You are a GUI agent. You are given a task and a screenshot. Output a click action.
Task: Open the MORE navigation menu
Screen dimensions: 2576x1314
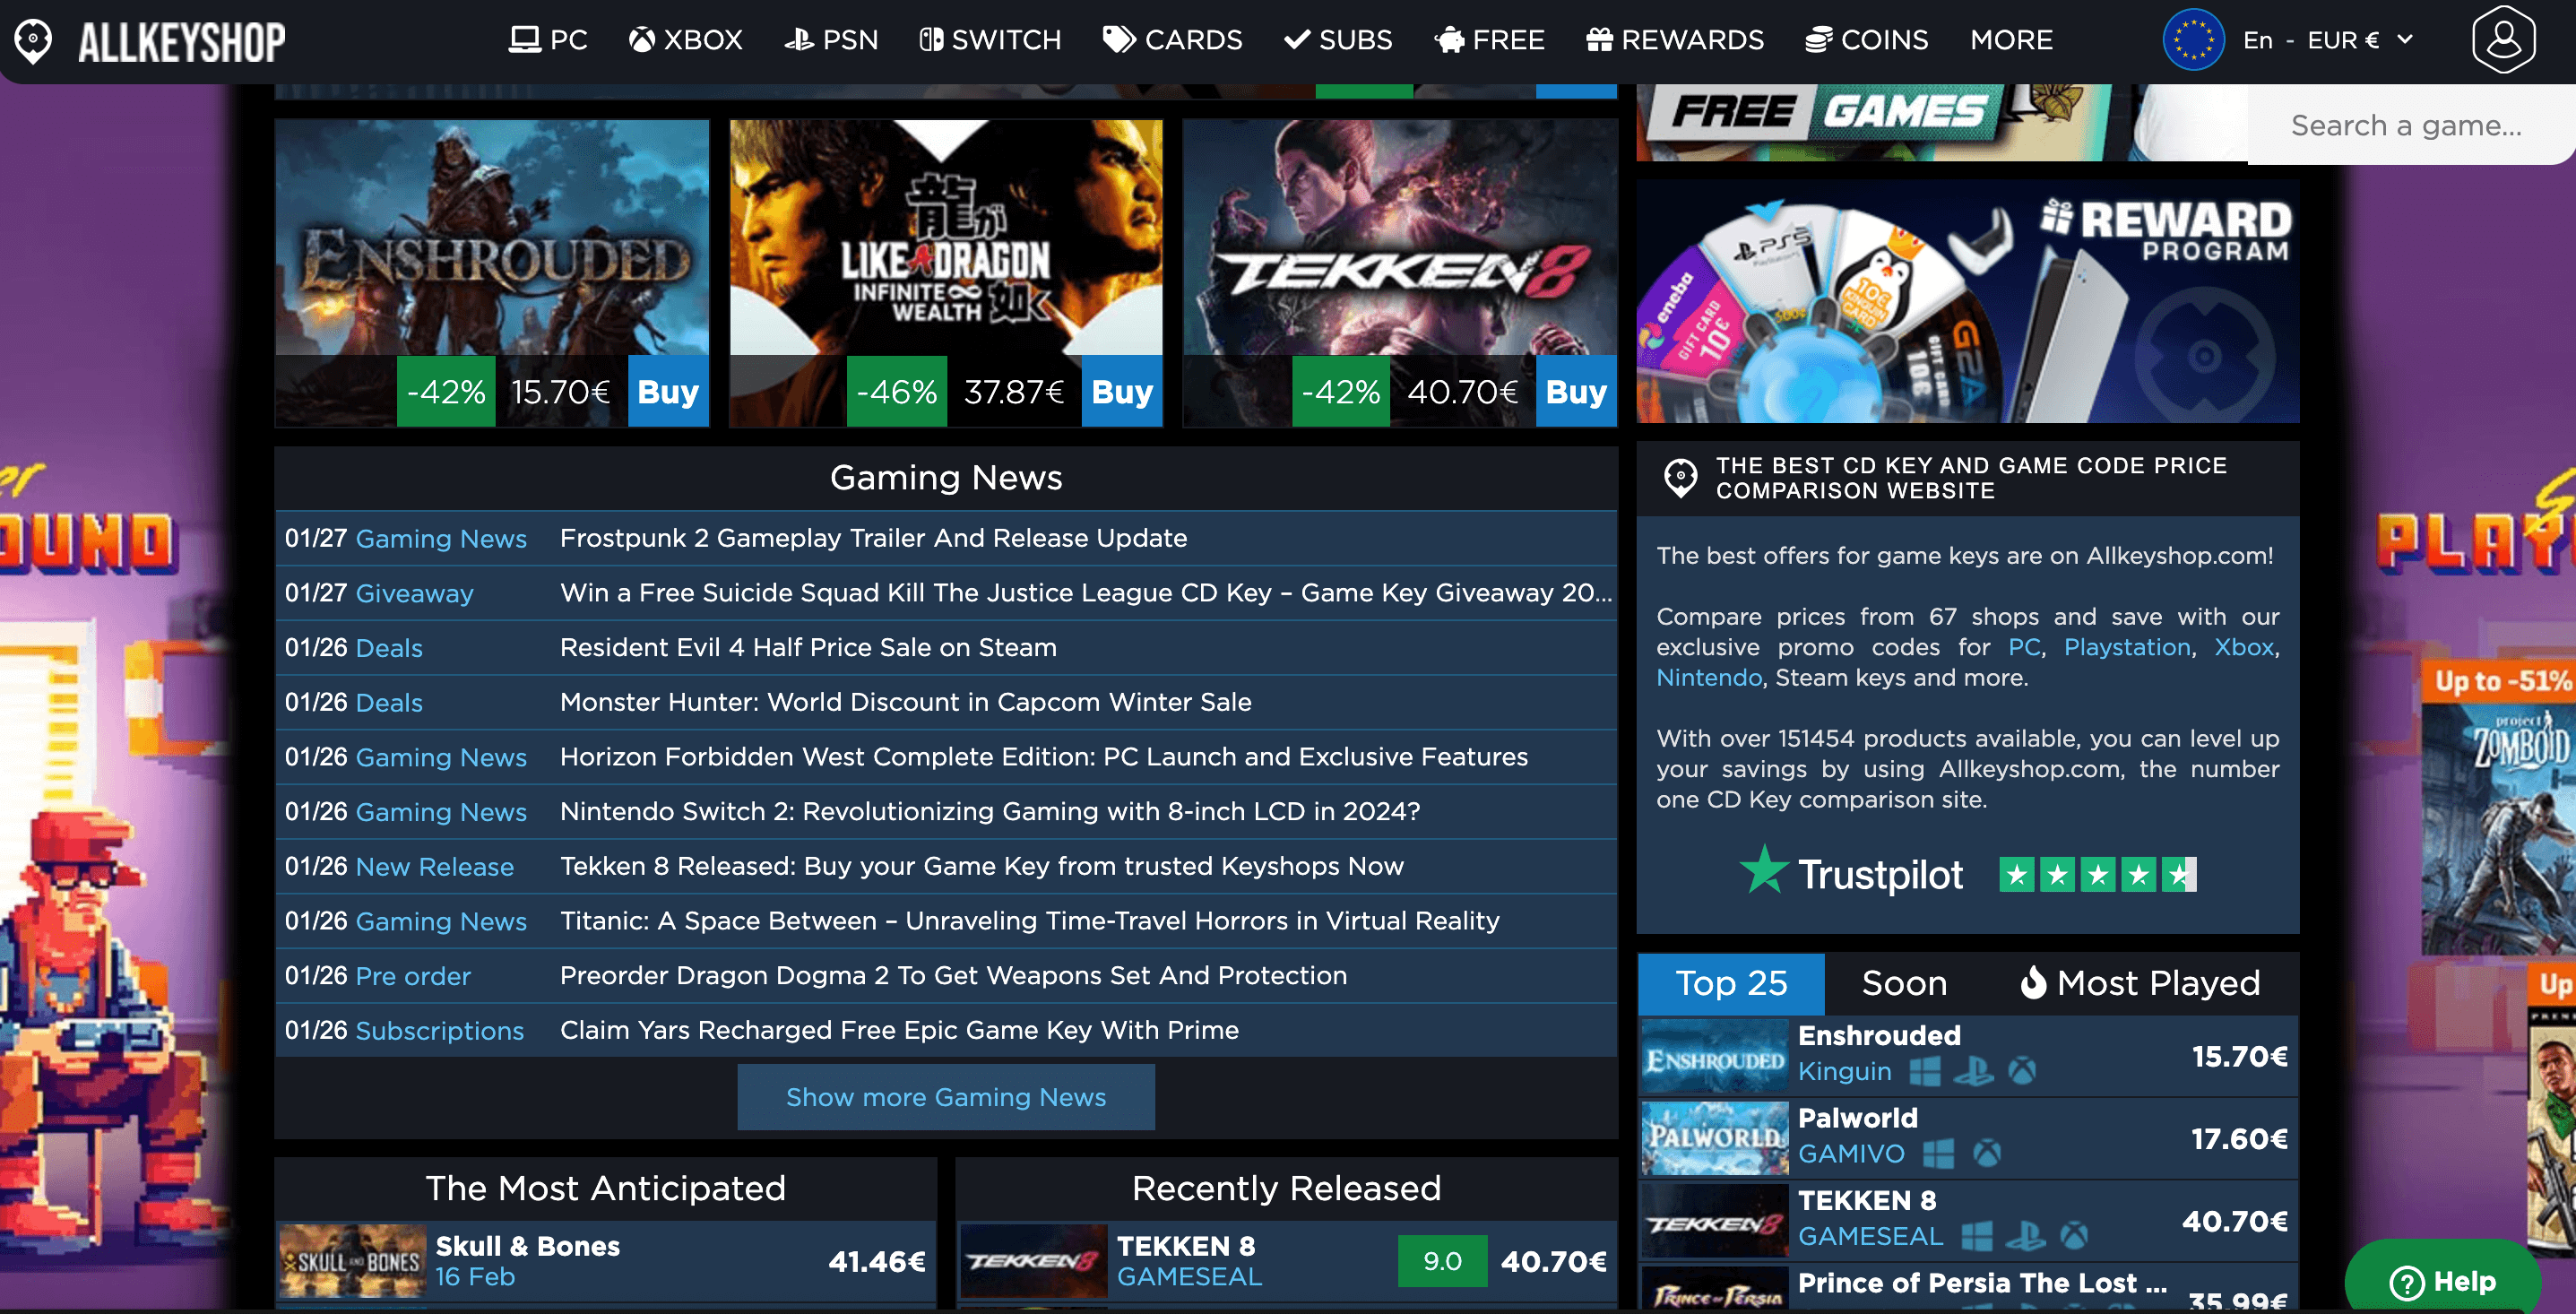coord(2011,40)
